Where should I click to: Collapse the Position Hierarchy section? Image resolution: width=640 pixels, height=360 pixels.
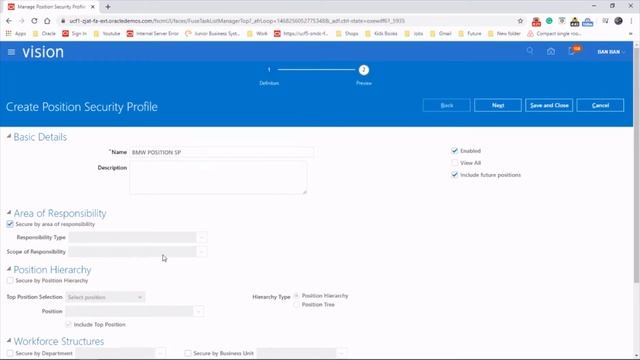click(9, 269)
